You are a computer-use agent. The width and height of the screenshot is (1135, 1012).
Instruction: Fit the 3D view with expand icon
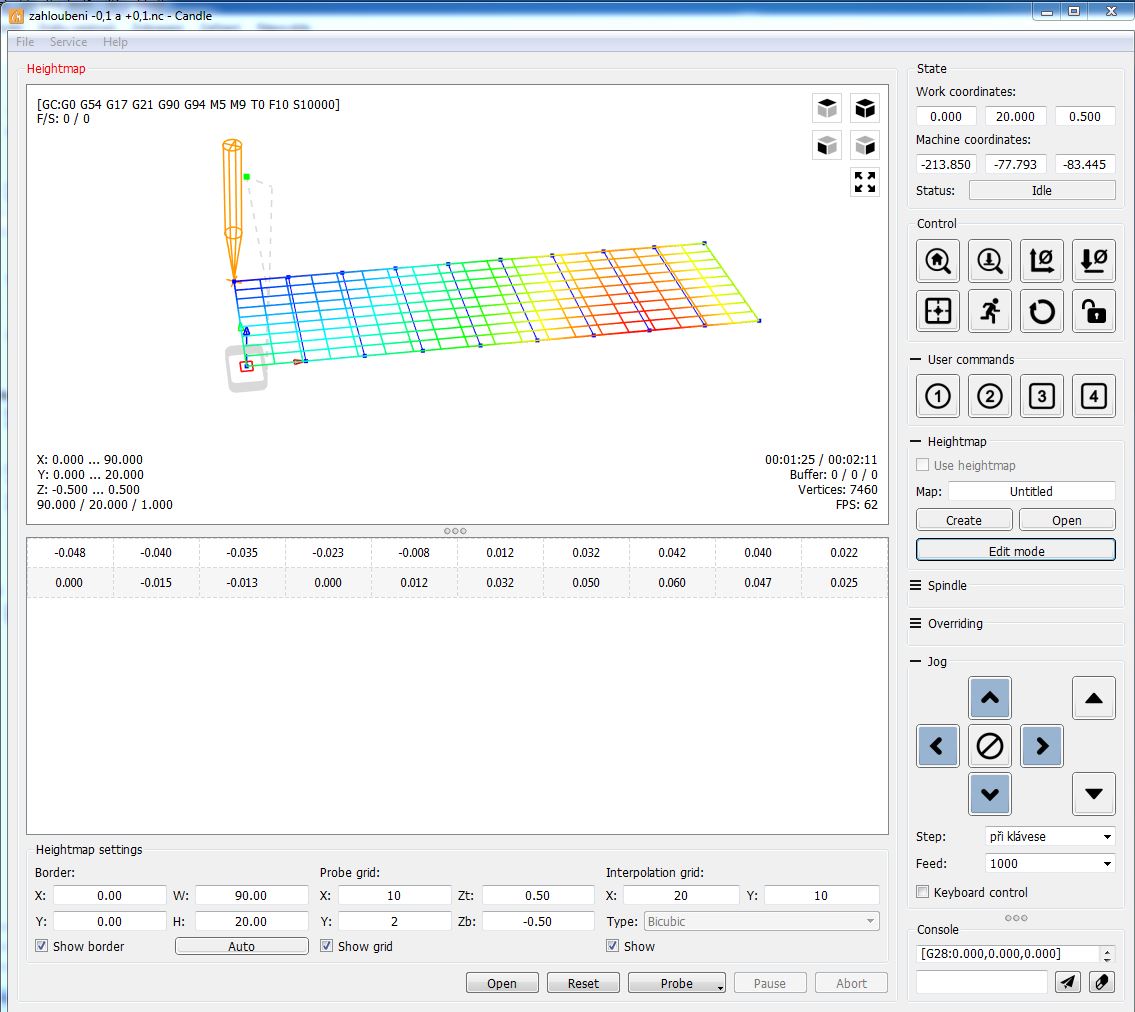click(x=865, y=182)
